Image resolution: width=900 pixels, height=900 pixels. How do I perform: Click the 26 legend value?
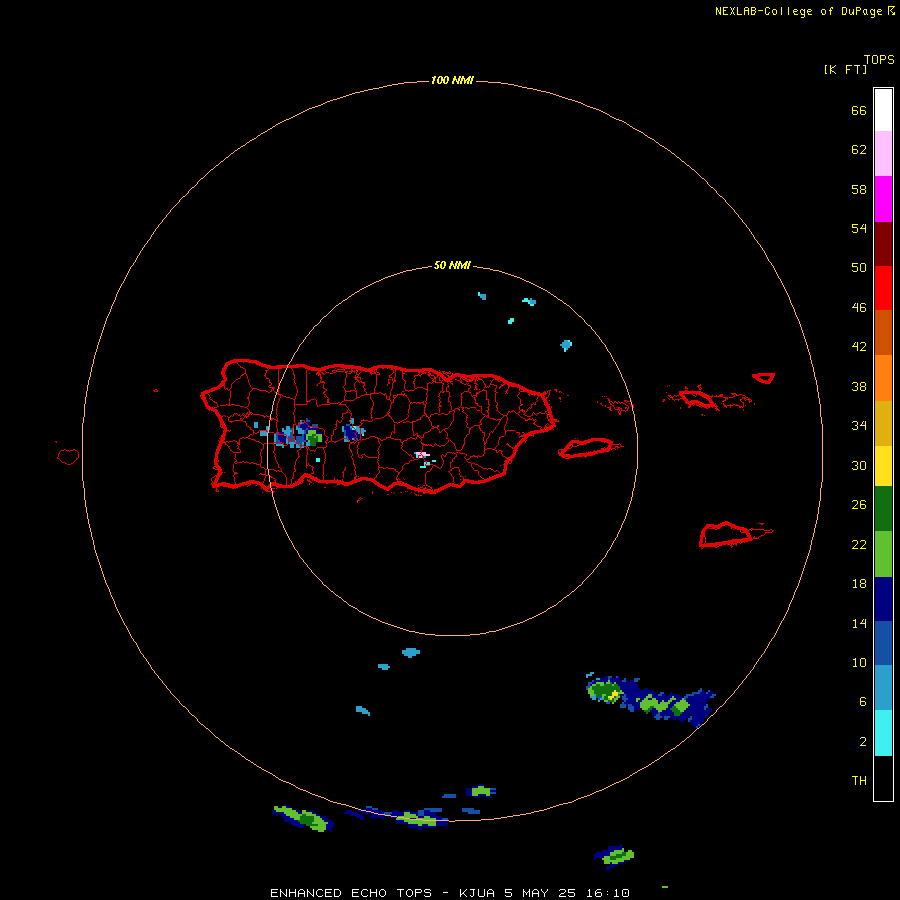859,505
